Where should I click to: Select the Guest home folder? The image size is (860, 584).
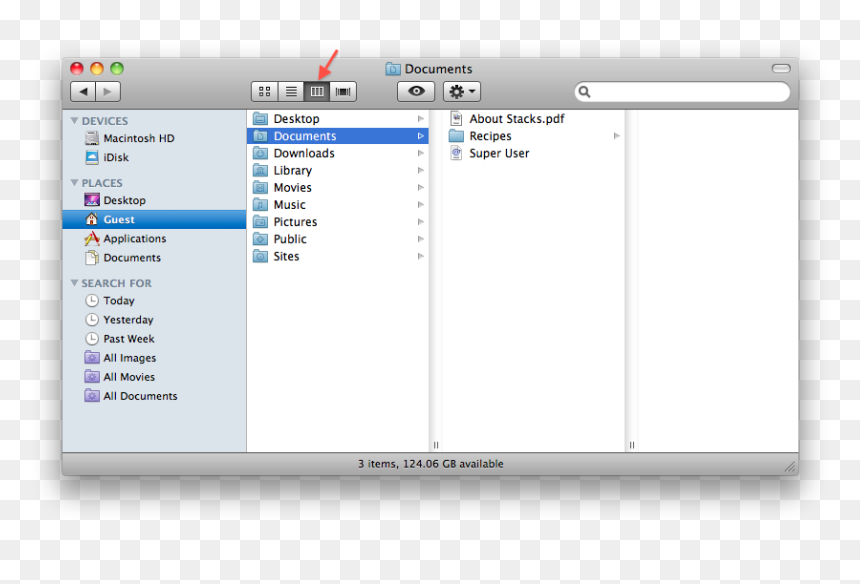tap(154, 219)
